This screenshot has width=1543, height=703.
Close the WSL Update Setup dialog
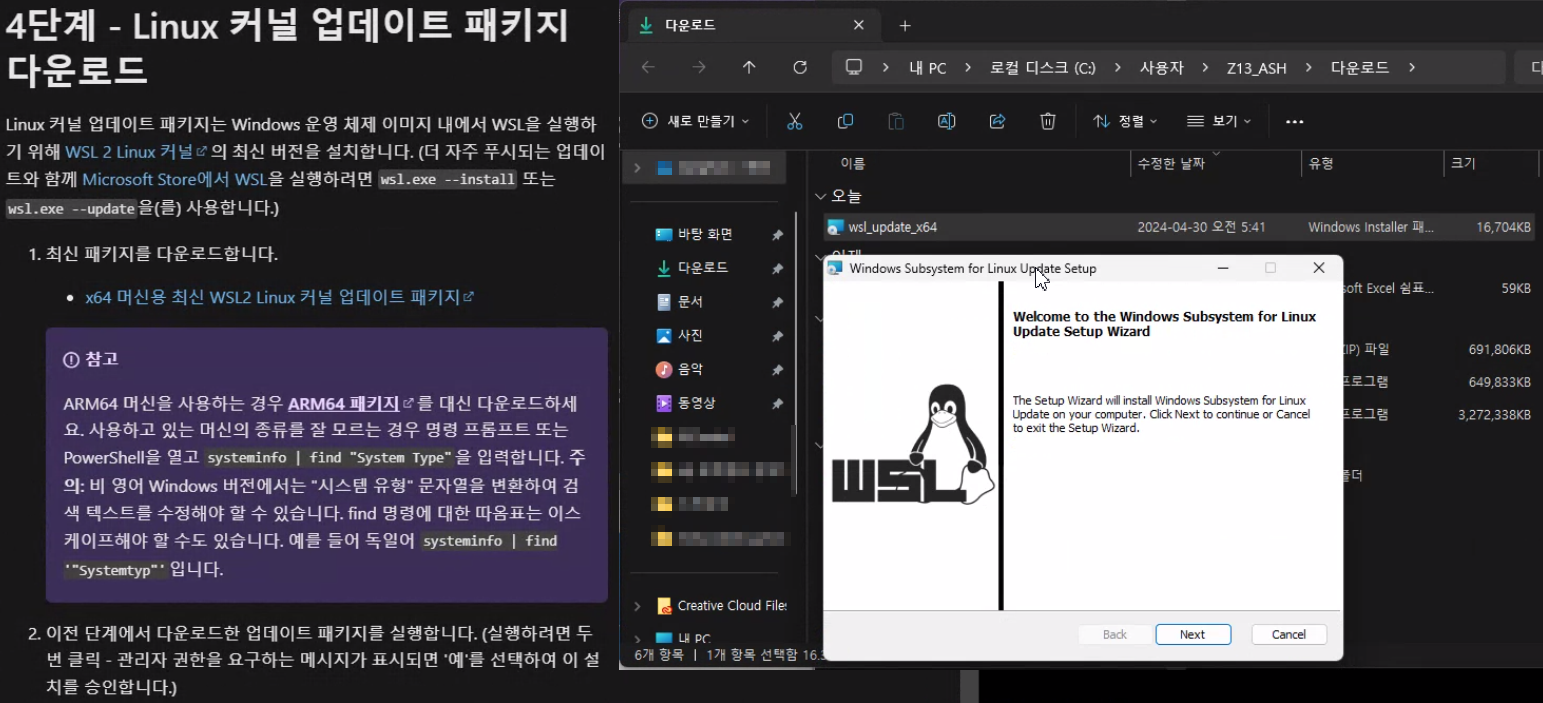click(x=1319, y=268)
